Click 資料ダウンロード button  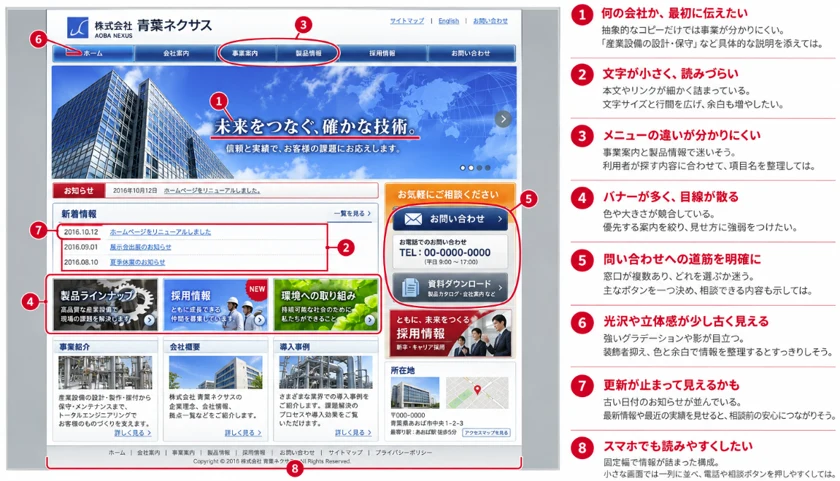(x=450, y=287)
